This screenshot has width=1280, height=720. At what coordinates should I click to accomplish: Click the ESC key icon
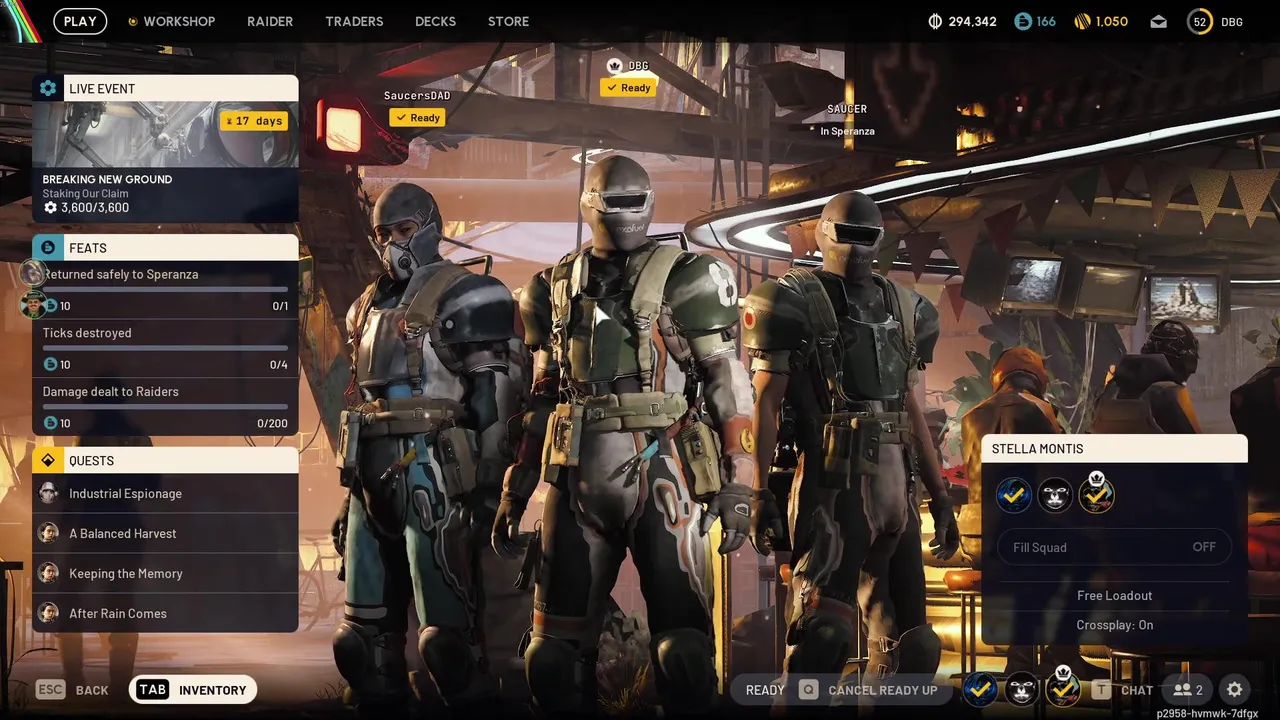(50, 690)
